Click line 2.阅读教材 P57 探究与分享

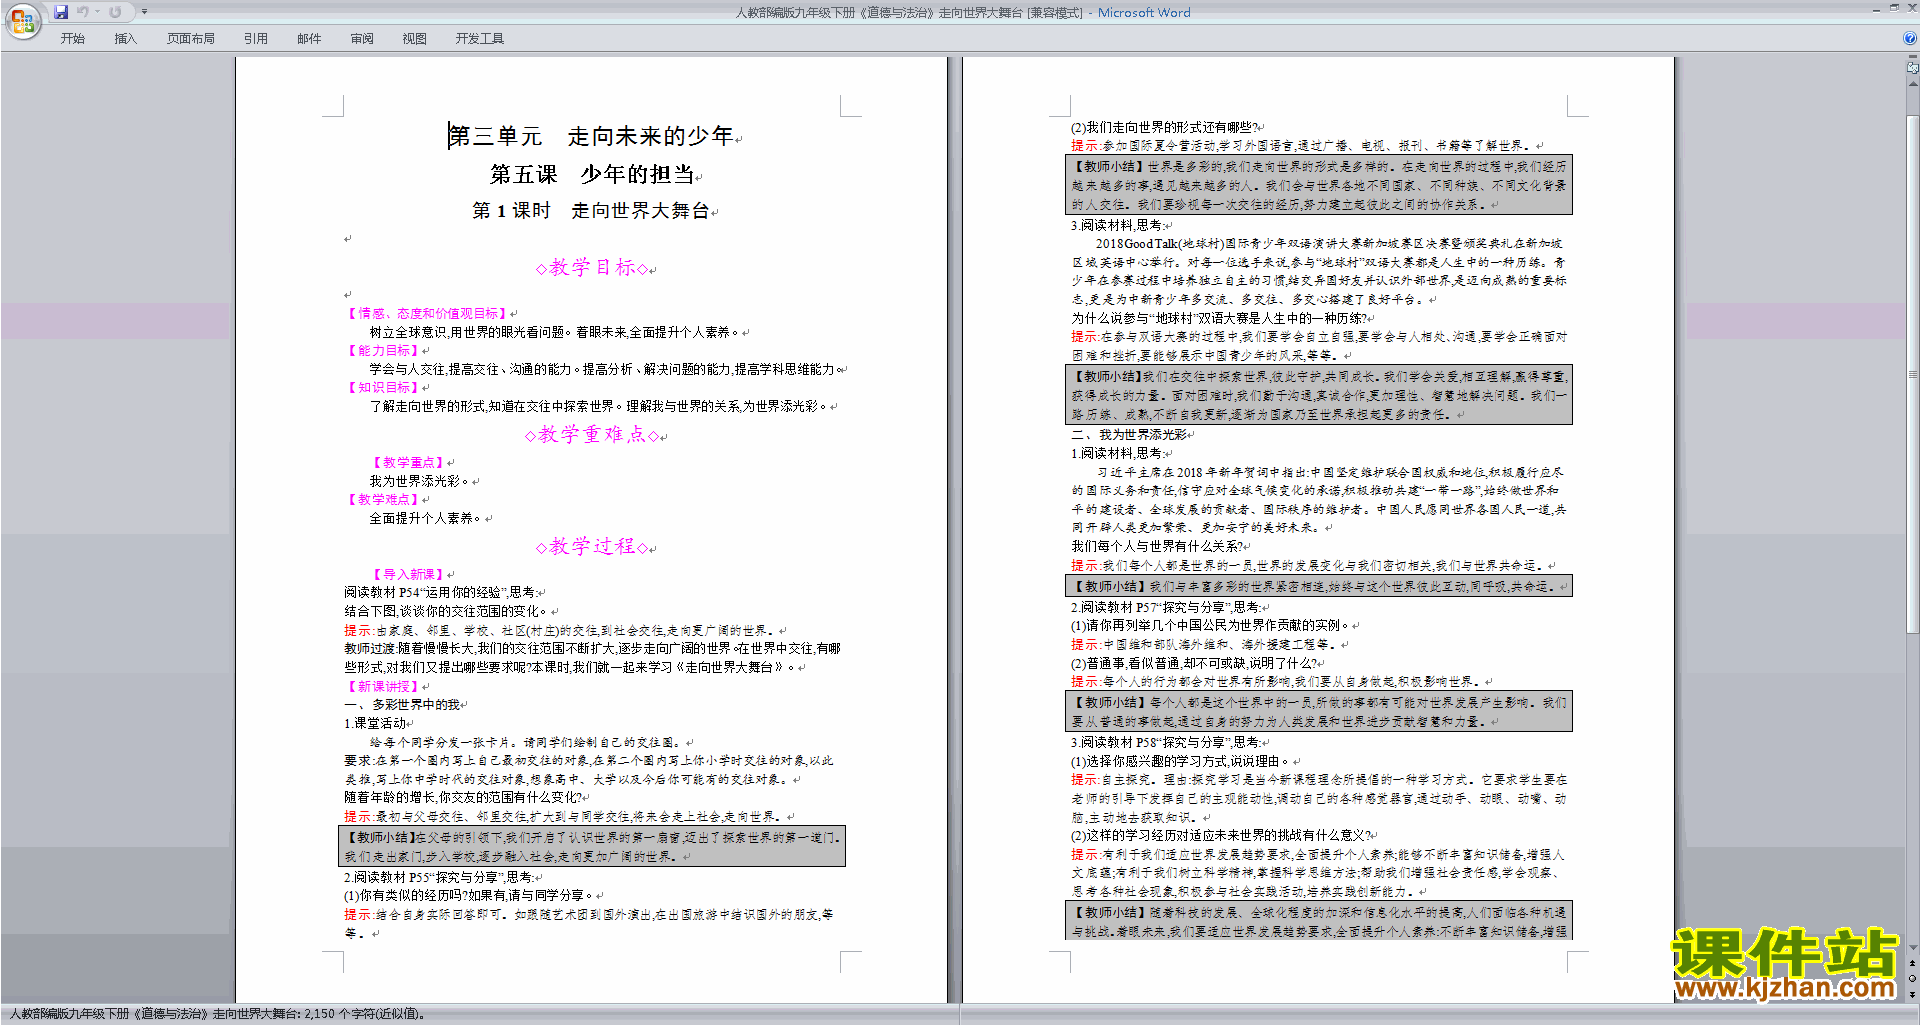(x=1165, y=607)
